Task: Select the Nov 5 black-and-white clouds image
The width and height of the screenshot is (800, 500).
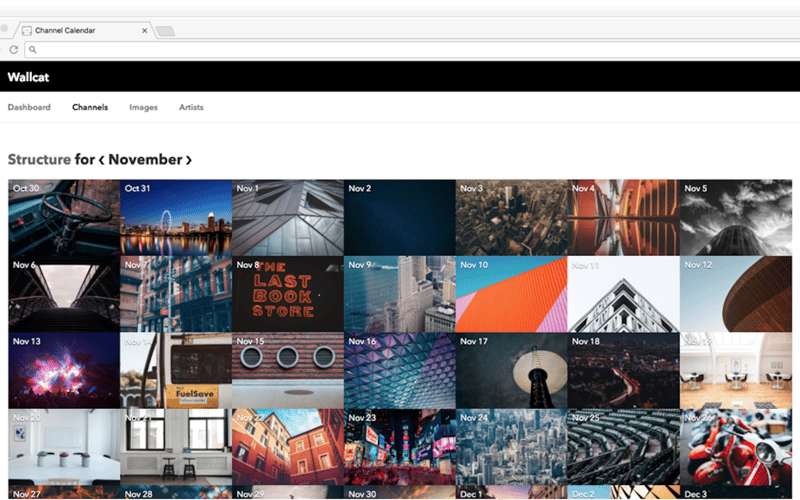Action: tap(736, 217)
